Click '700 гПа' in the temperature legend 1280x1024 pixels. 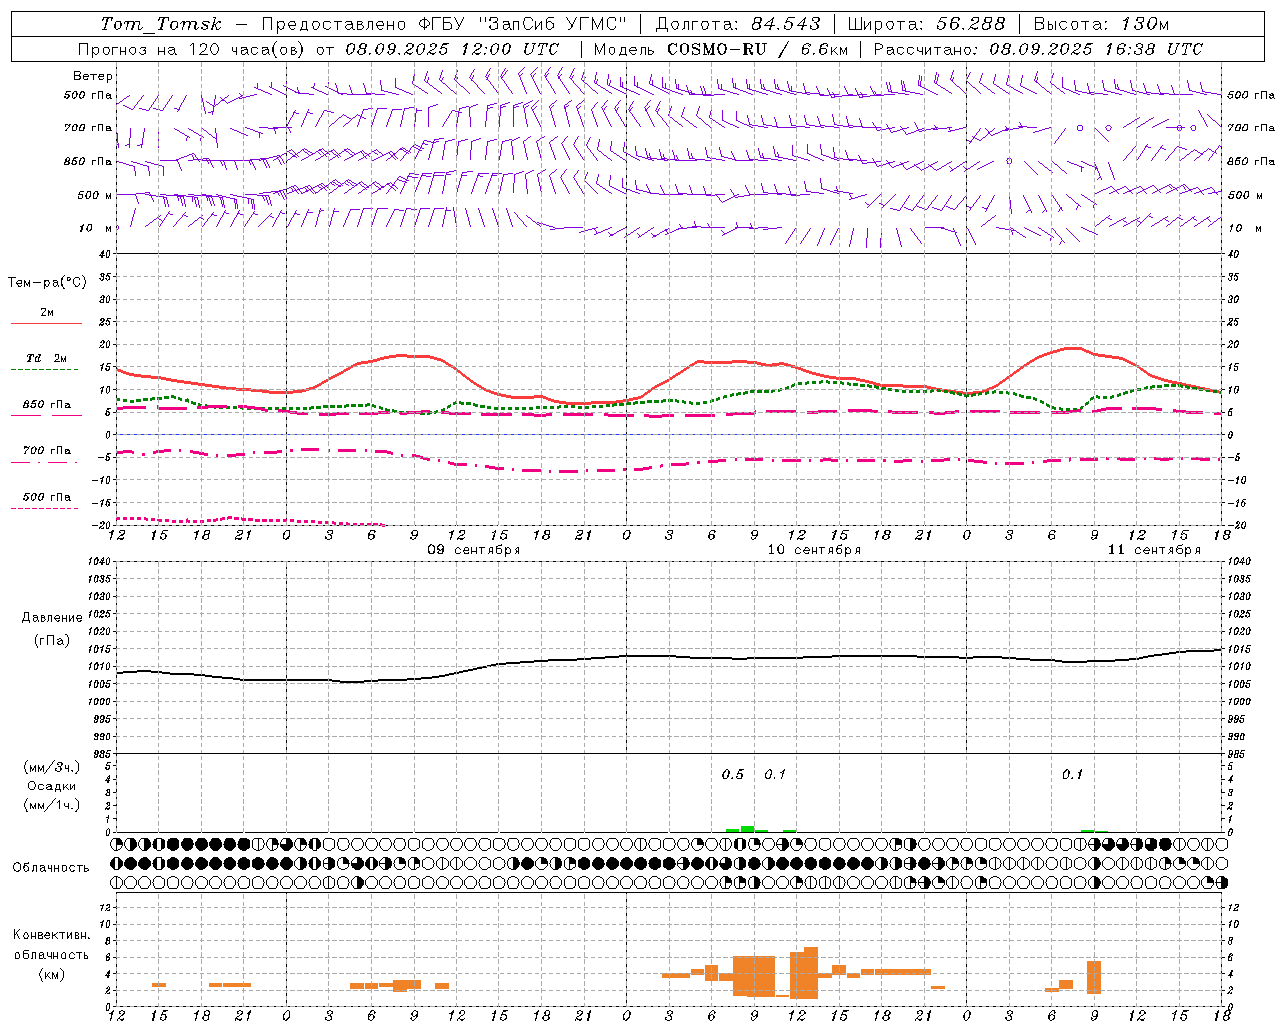coord(47,451)
